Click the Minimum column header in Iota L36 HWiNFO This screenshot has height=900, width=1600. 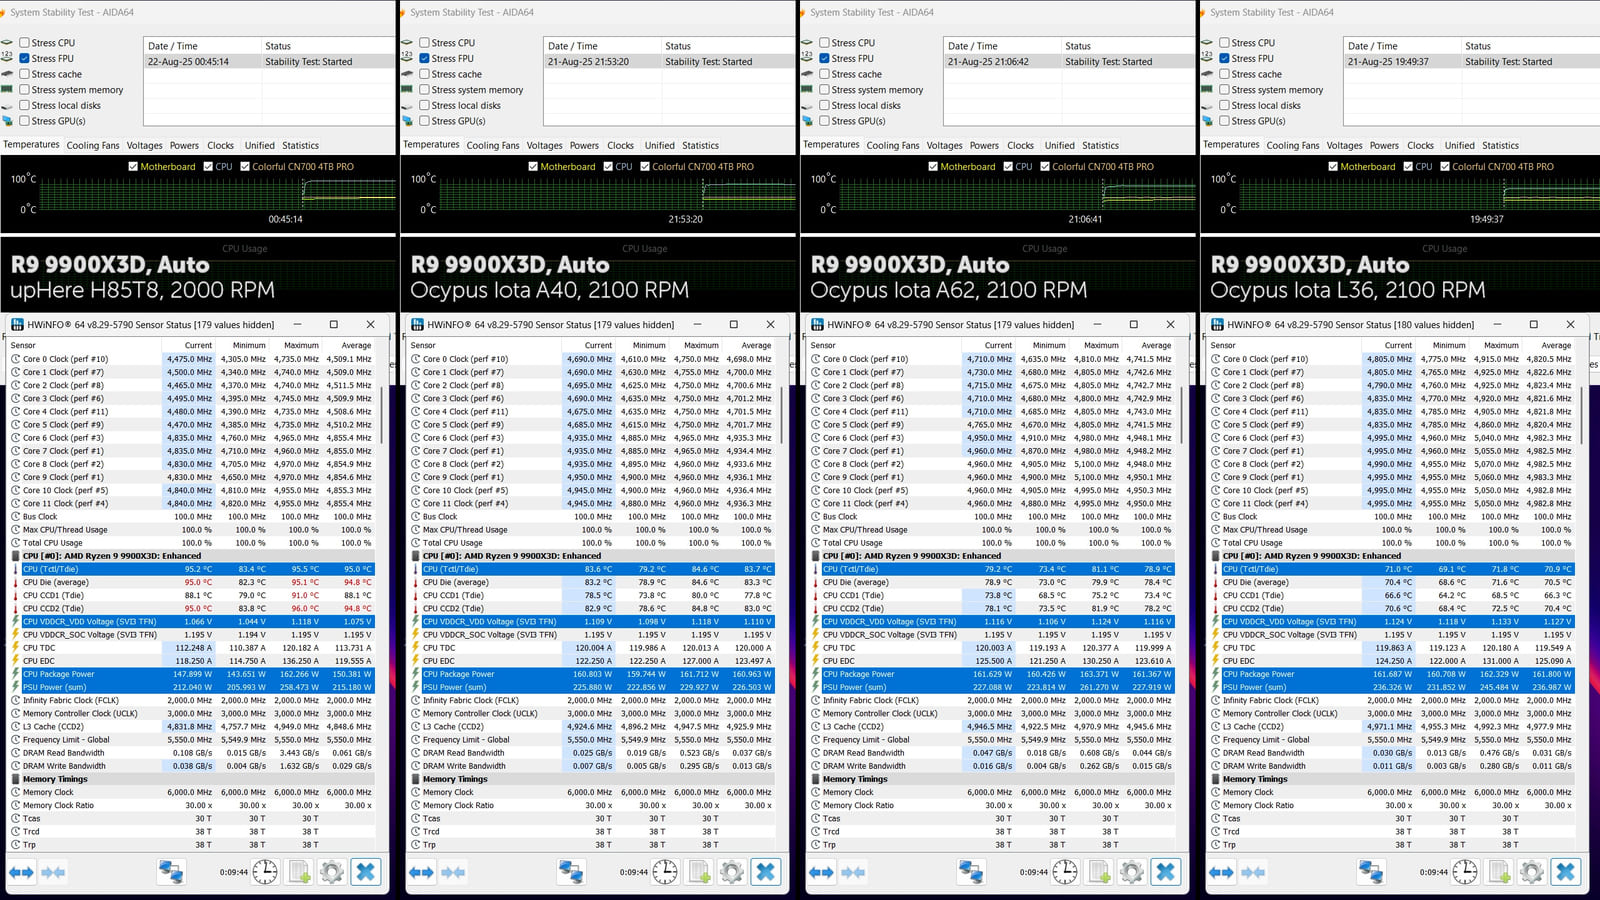coord(1441,345)
